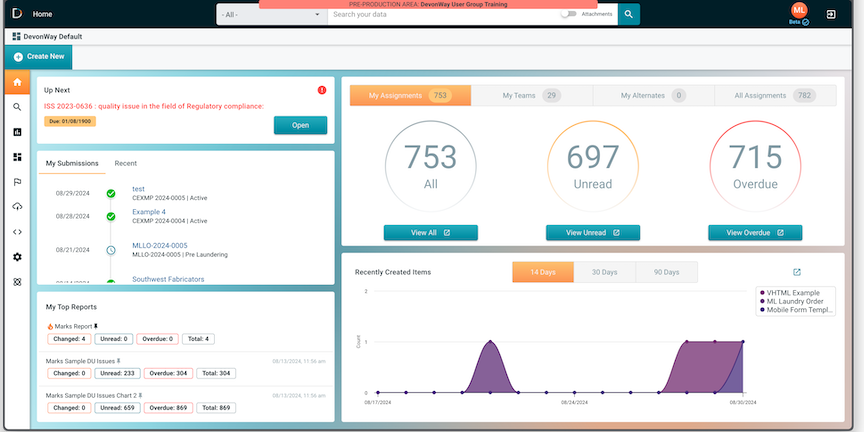The height and width of the screenshot is (432, 864).
Task: Click the Create New button
Action: point(39,57)
